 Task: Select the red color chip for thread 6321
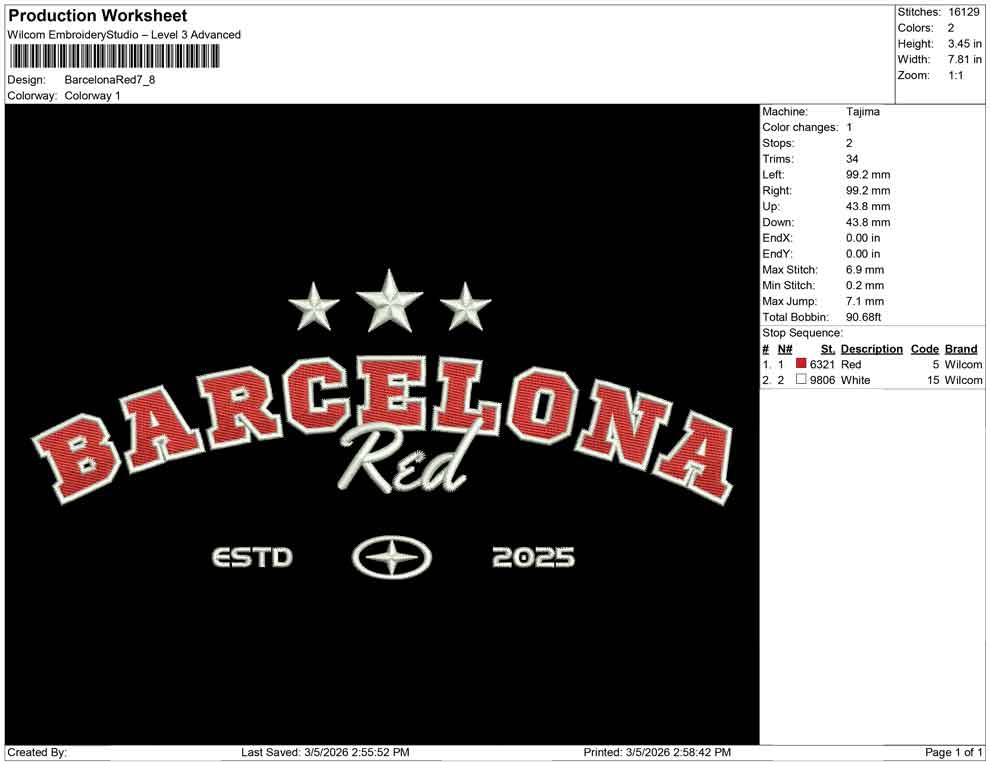pyautogui.click(x=799, y=364)
